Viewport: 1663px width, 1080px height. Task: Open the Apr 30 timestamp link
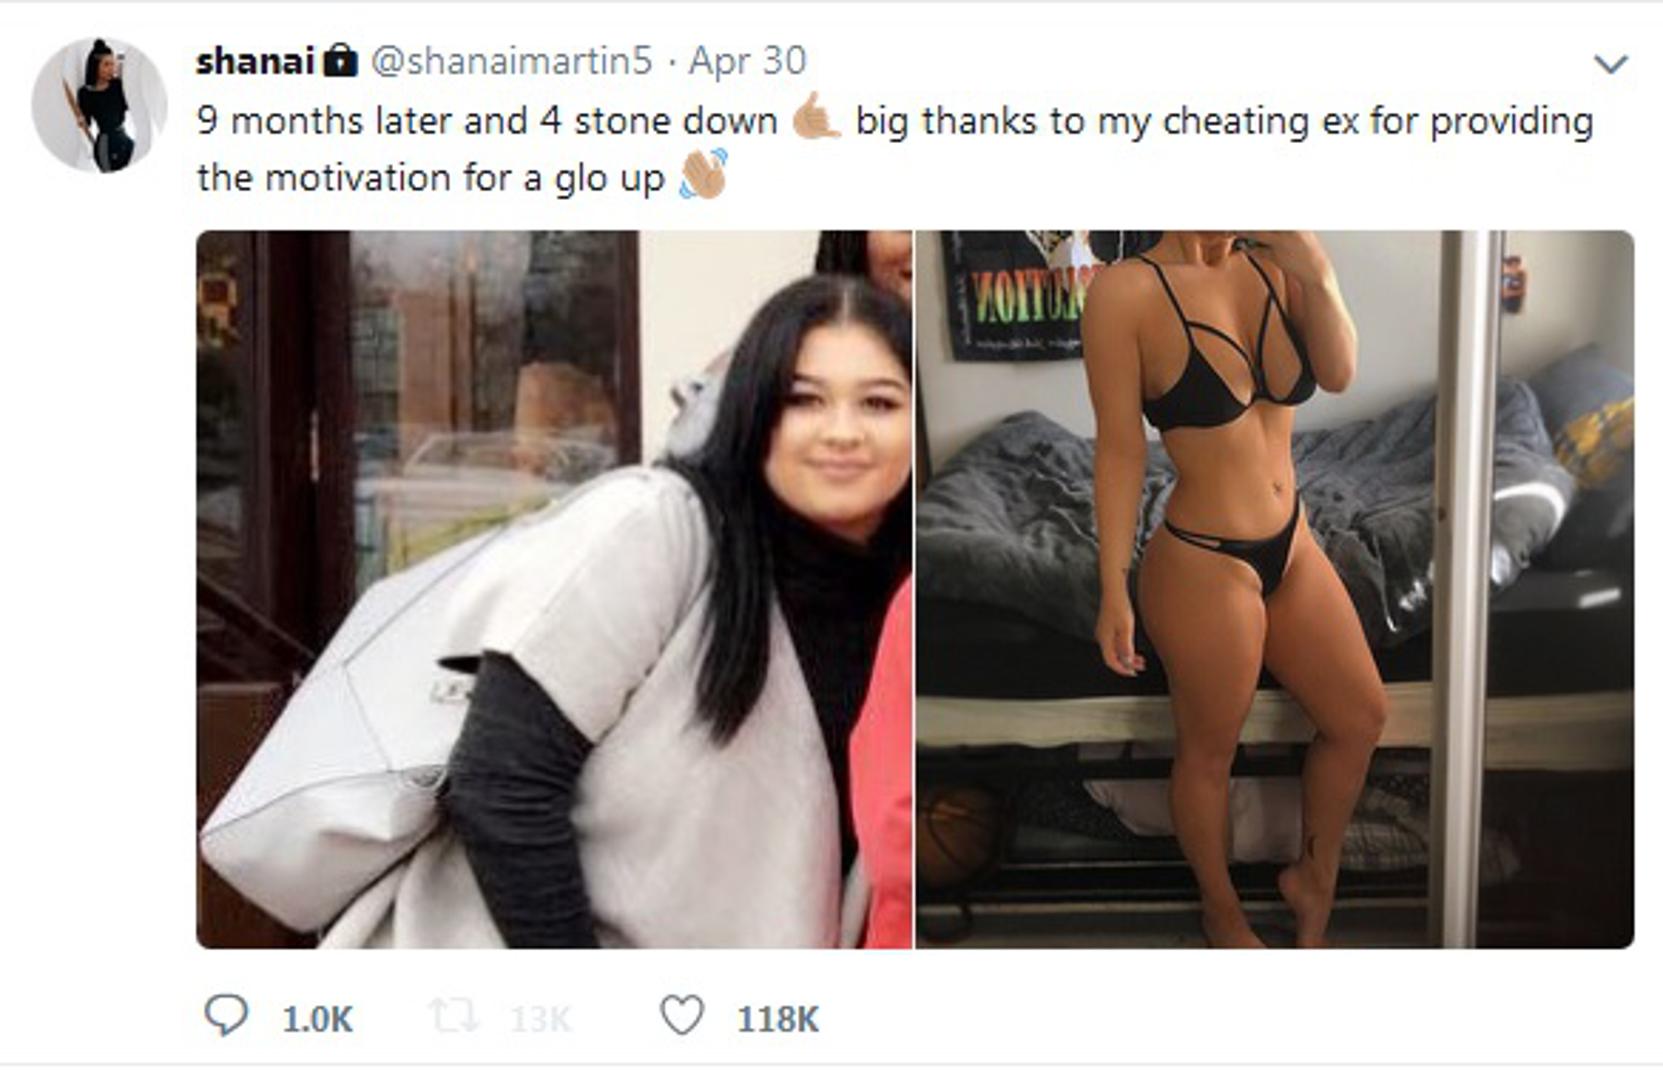pos(747,61)
